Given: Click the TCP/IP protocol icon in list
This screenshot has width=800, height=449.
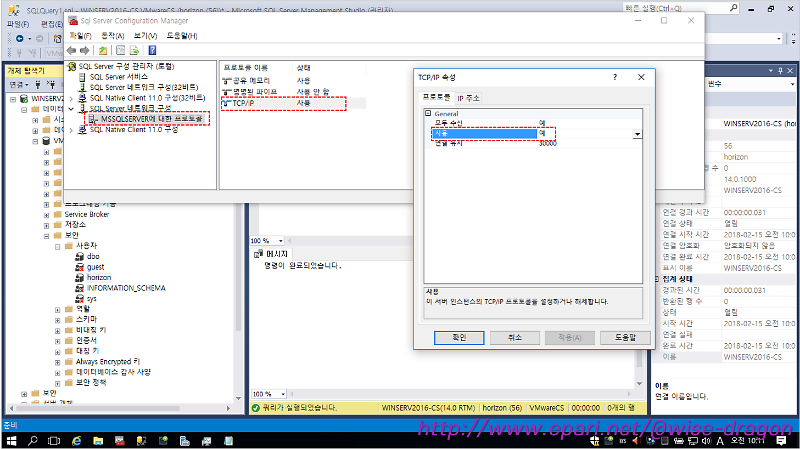Looking at the screenshot, I should pyautogui.click(x=227, y=103).
